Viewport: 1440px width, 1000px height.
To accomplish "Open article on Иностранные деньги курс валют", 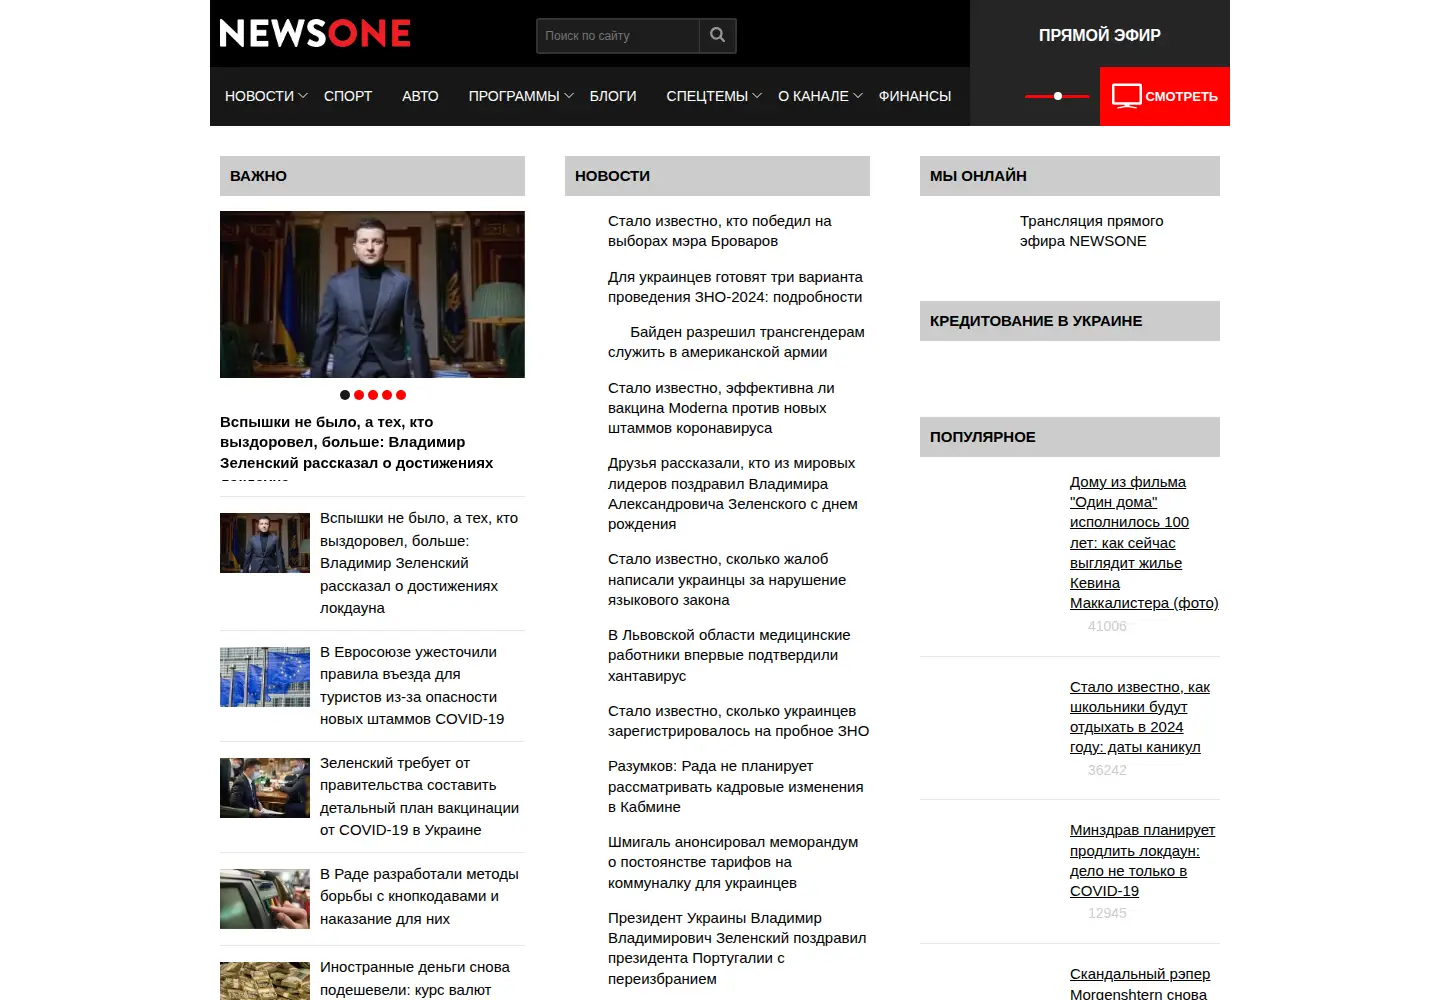I will (x=415, y=978).
